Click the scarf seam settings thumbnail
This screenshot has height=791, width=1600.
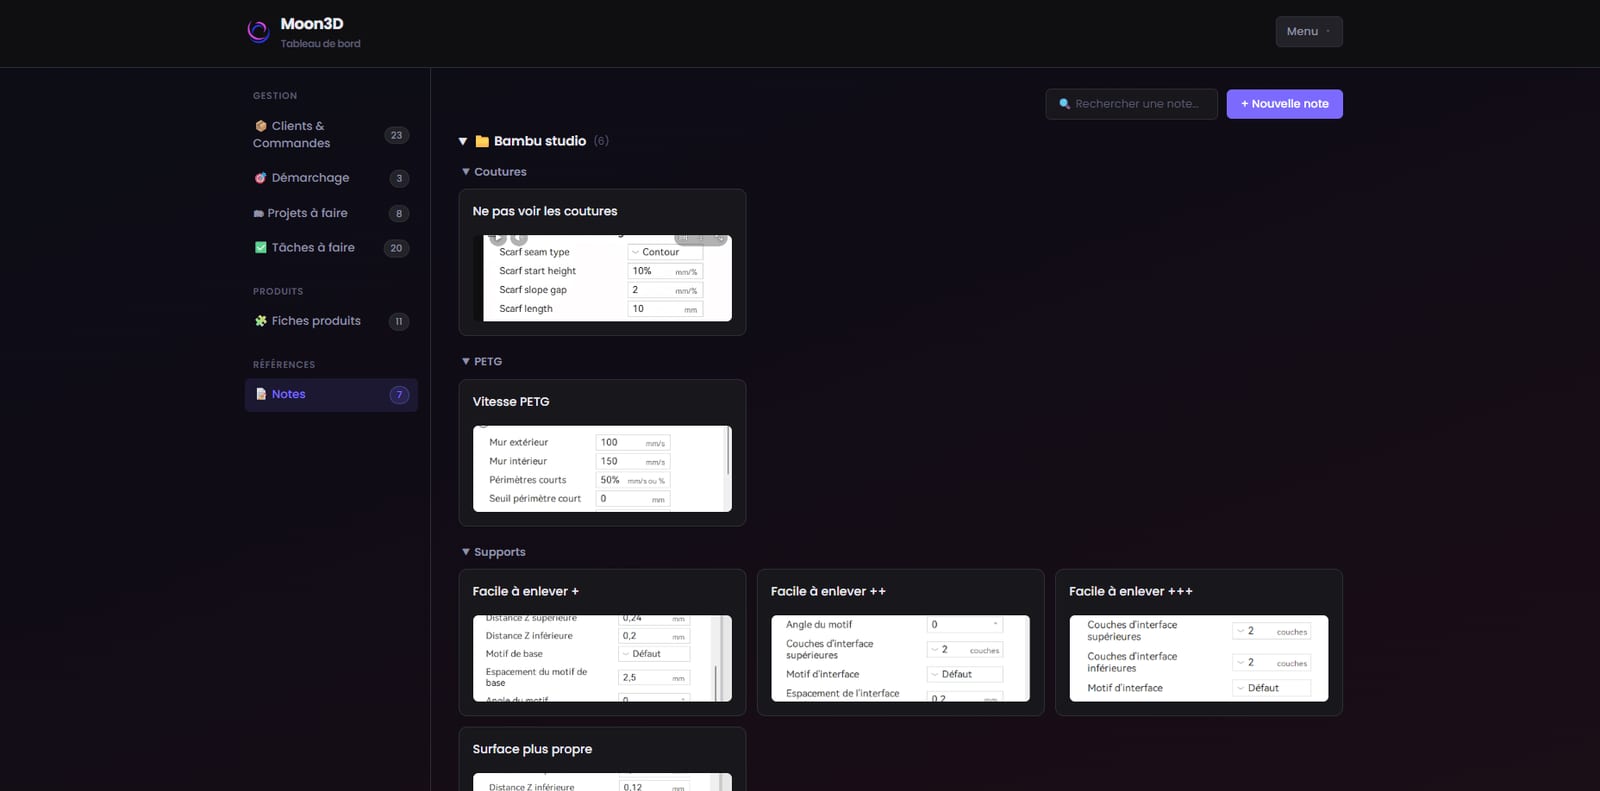coord(602,278)
